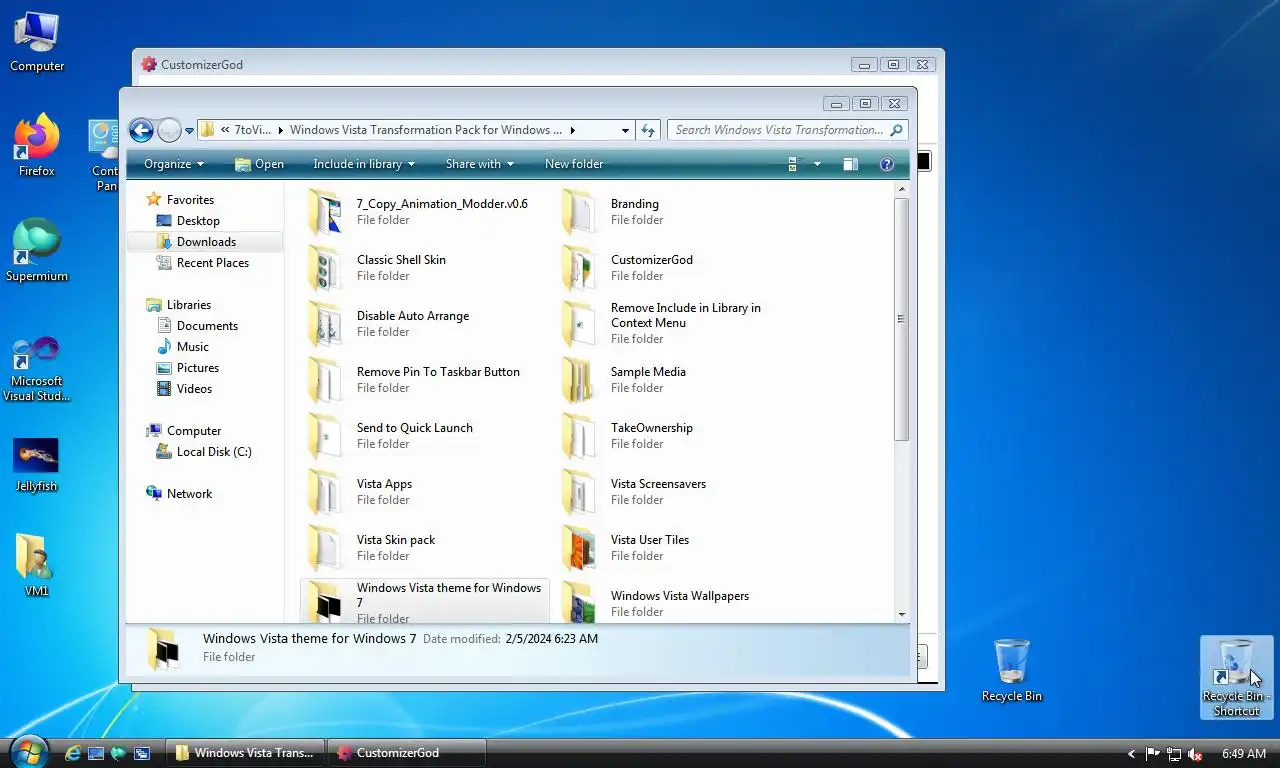Select the Sample Media folder
This screenshot has height=768, width=1280.
click(677, 379)
